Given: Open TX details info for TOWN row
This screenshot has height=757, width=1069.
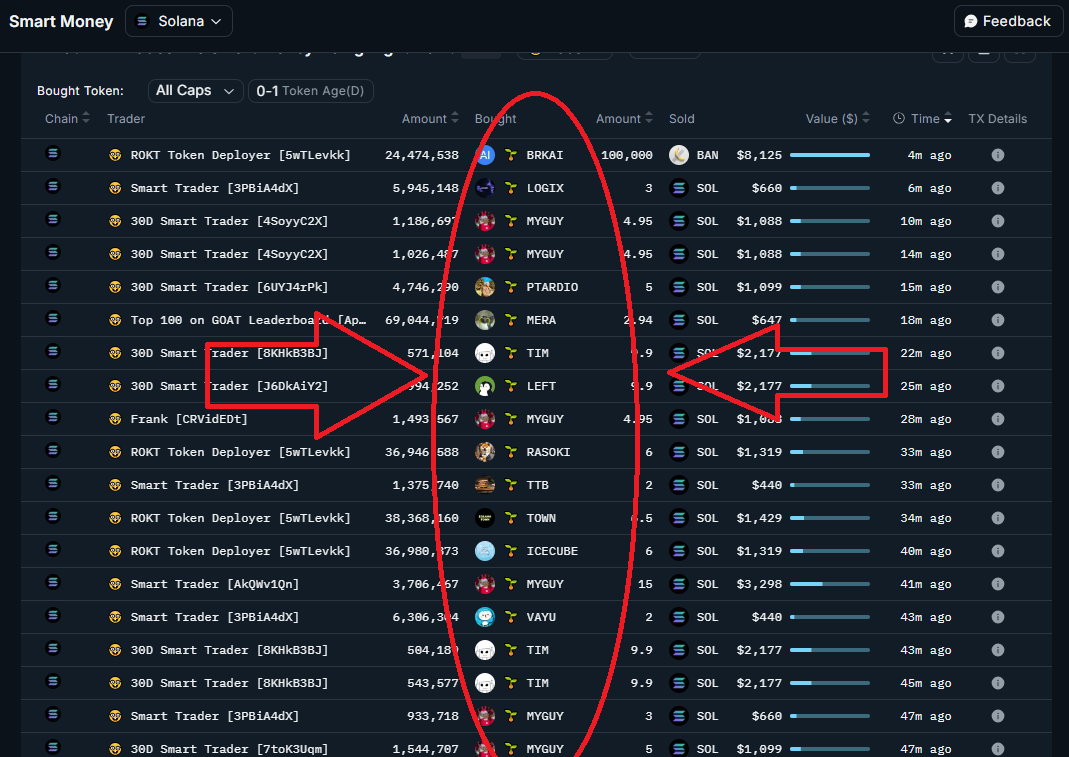Looking at the screenshot, I should (997, 518).
